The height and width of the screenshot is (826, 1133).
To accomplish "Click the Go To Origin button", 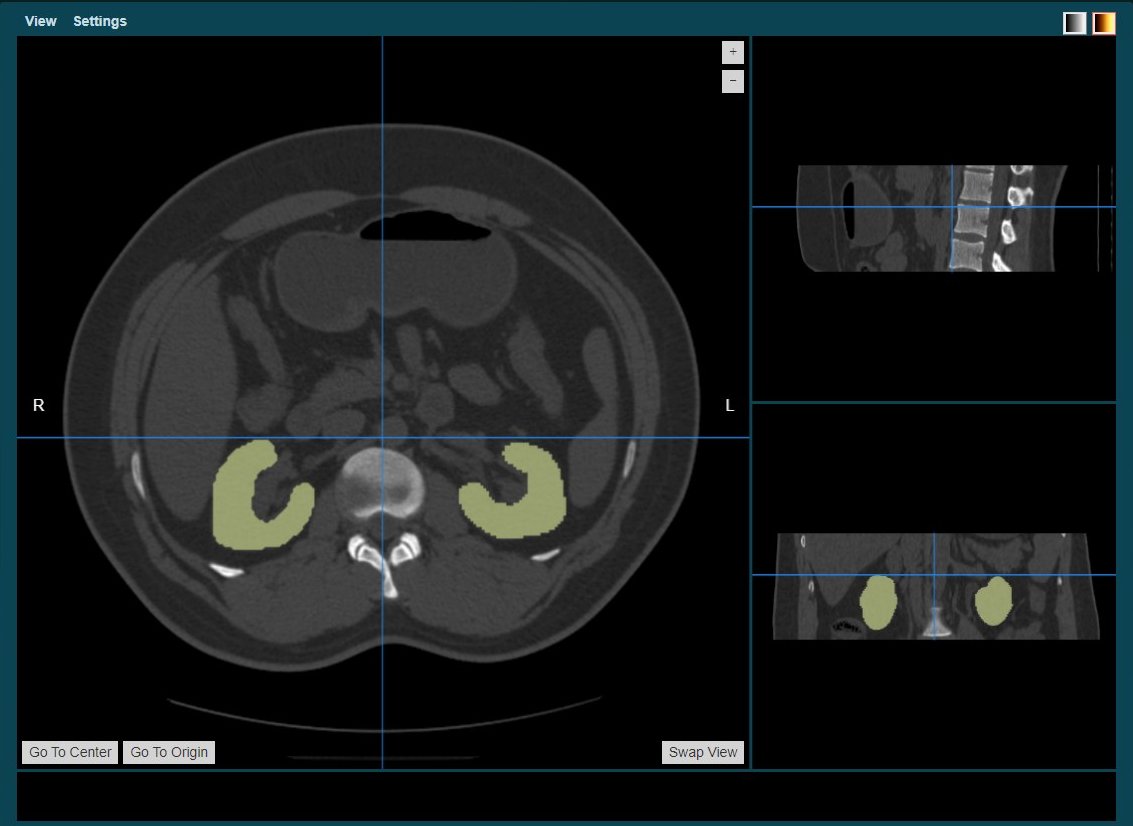I will (x=169, y=752).
